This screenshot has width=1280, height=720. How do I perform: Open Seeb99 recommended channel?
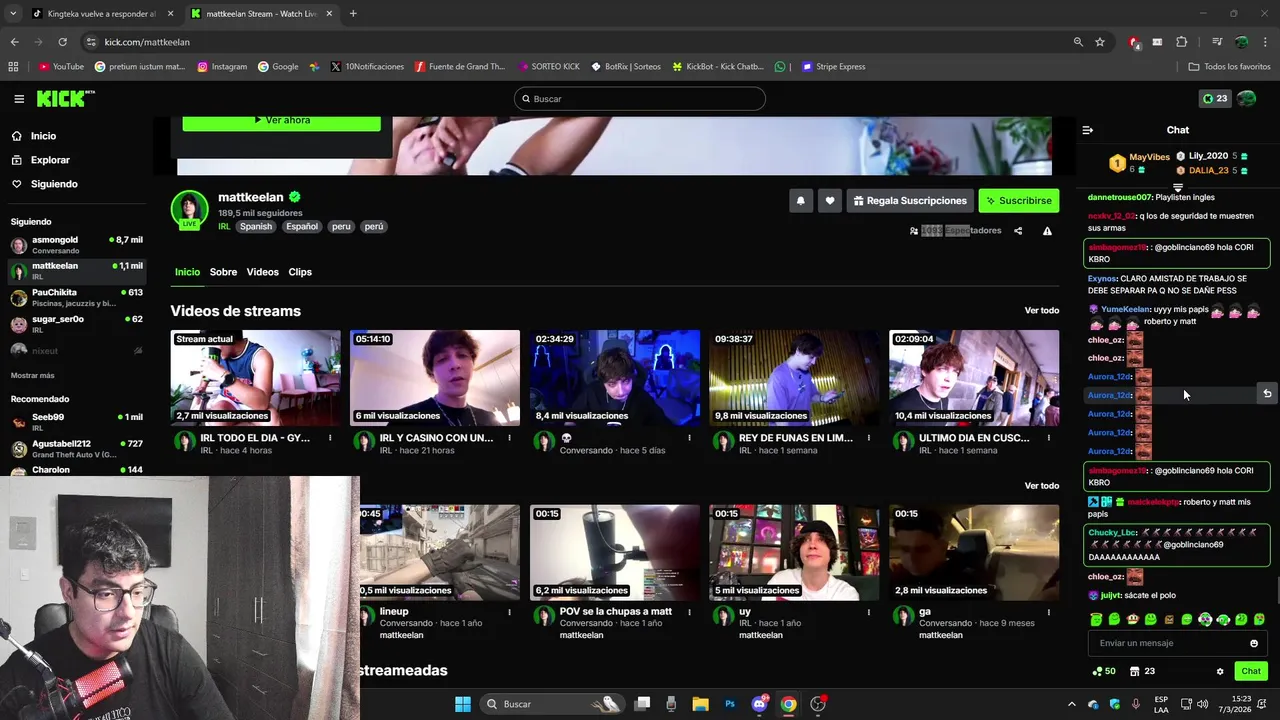[x=76, y=421]
